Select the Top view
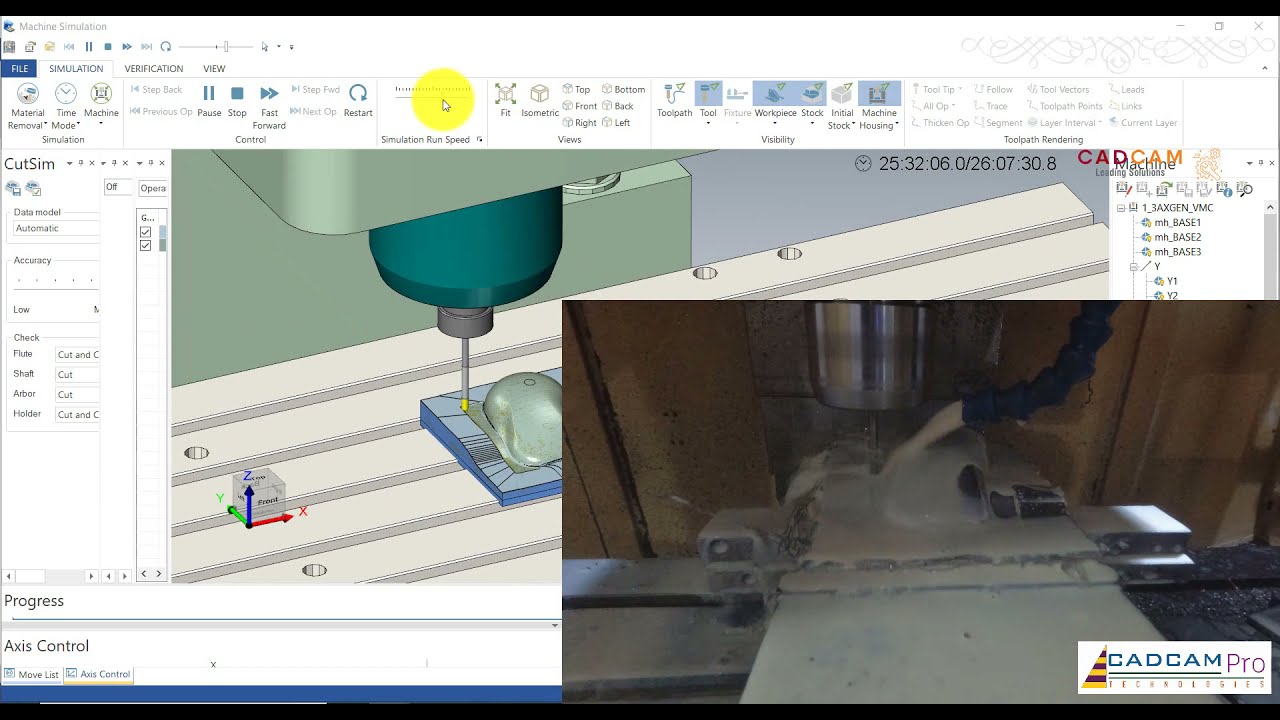Screen dimensions: 1280x720 coord(577,90)
